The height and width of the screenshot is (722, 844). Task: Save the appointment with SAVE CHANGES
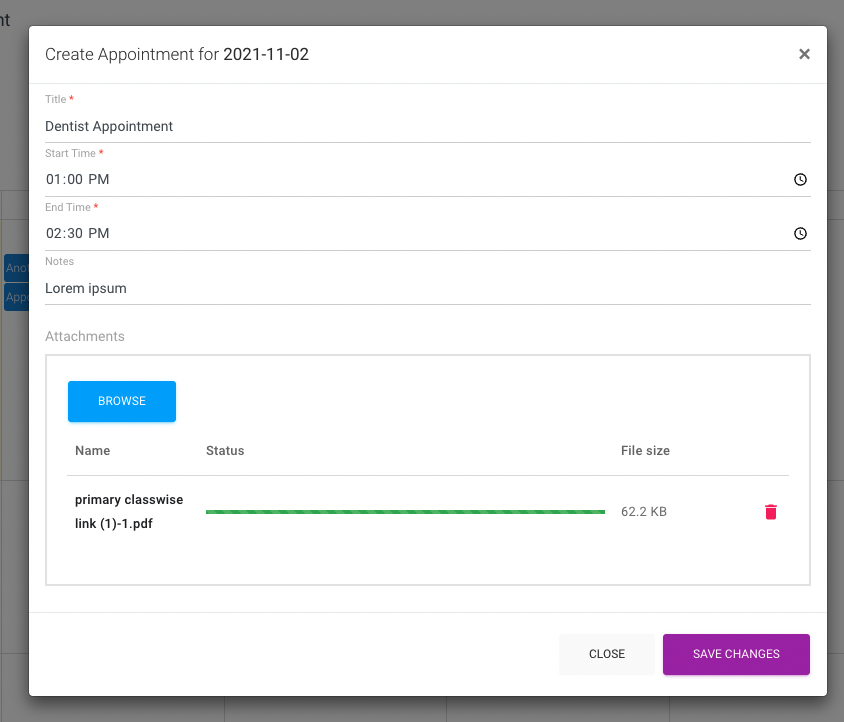click(736, 654)
